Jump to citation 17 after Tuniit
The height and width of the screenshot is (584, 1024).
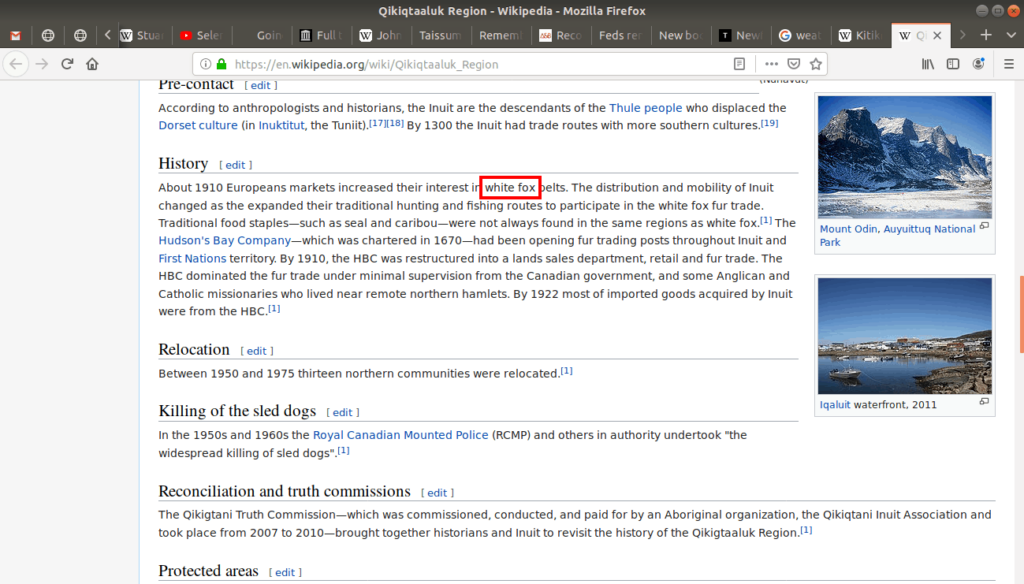(x=377, y=123)
